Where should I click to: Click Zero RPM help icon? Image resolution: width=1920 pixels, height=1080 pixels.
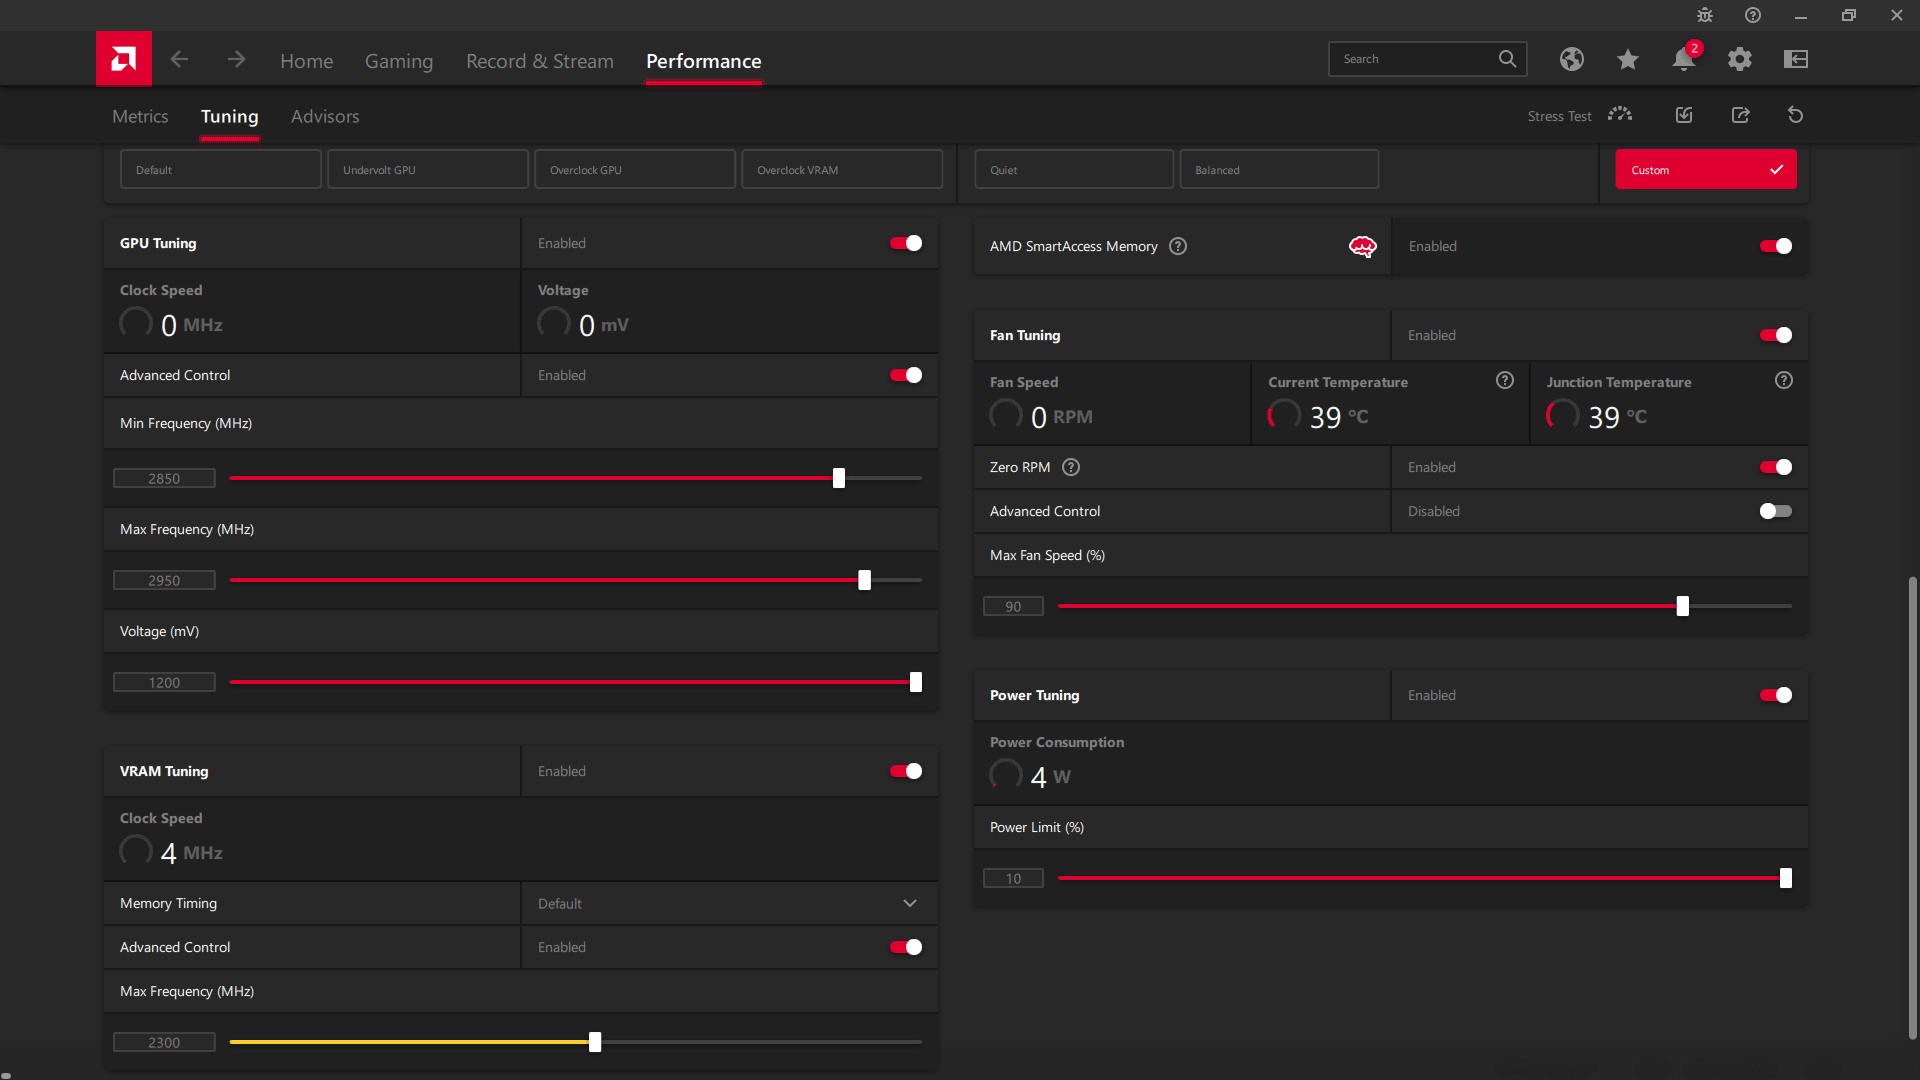1071,467
